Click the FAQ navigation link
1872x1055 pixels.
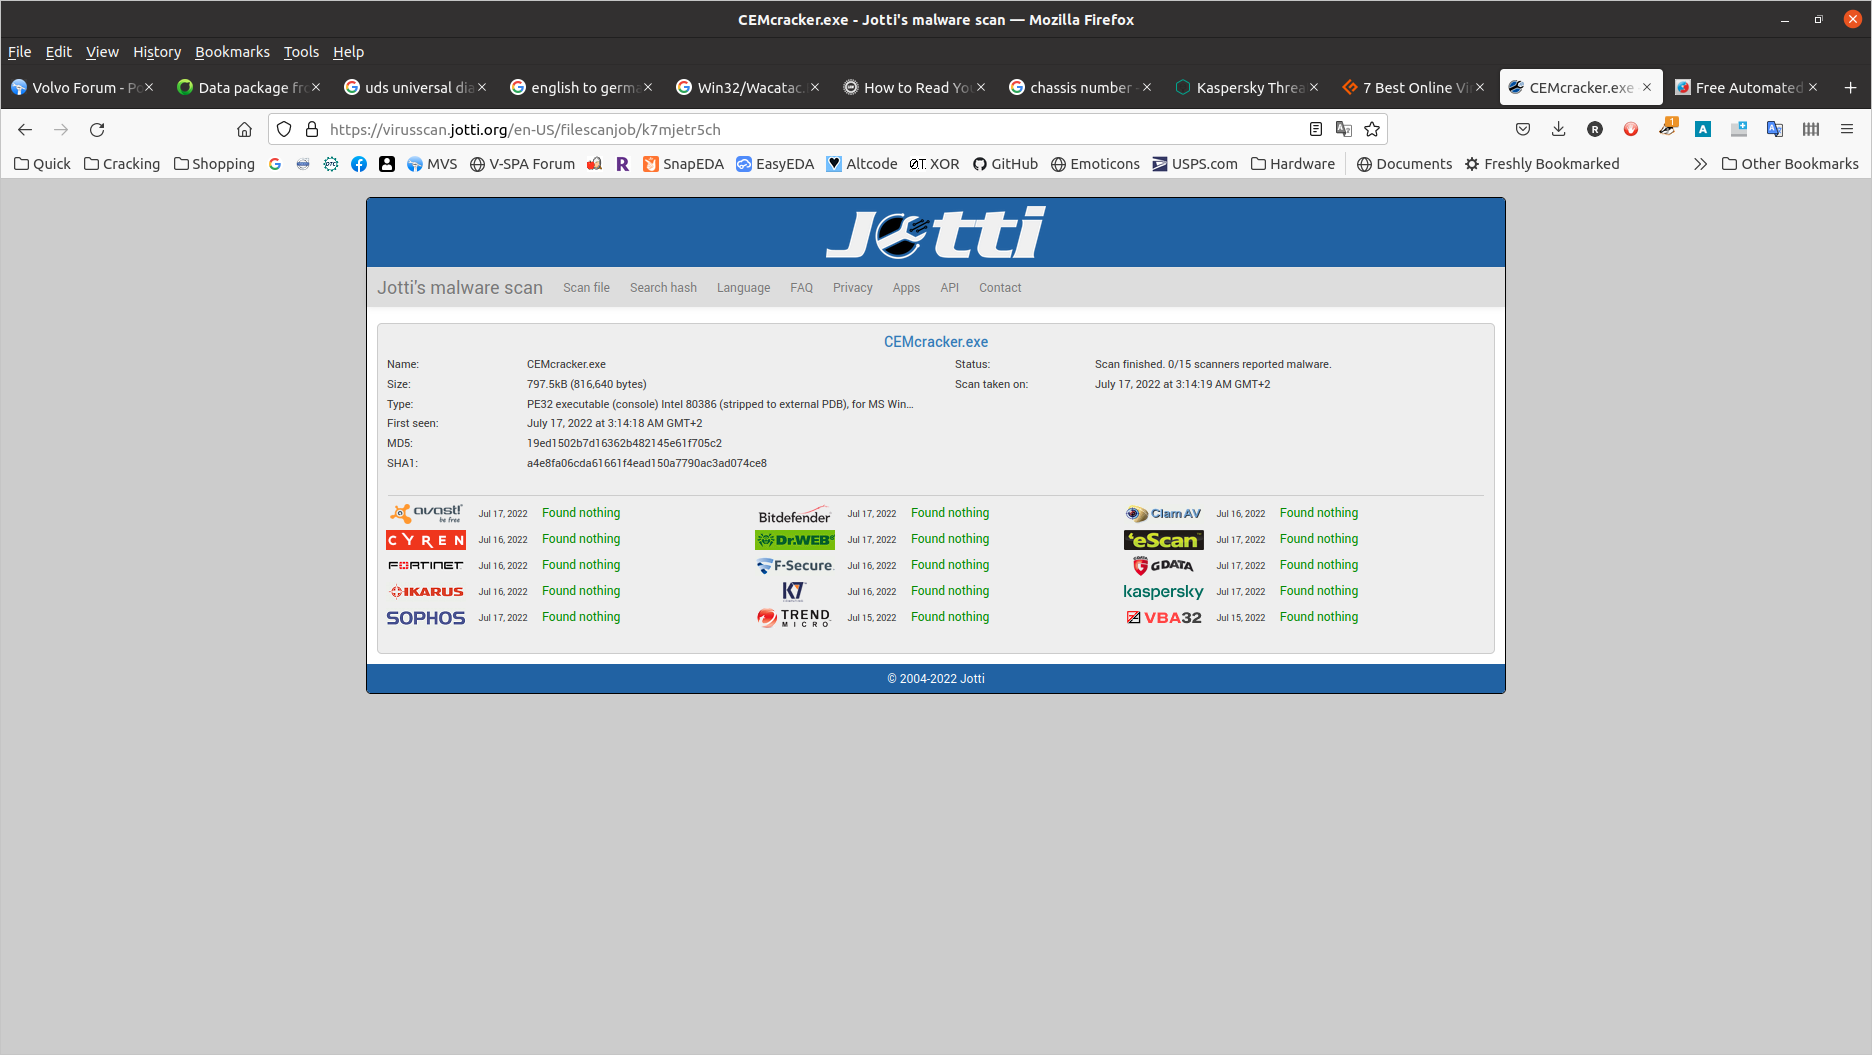click(801, 288)
